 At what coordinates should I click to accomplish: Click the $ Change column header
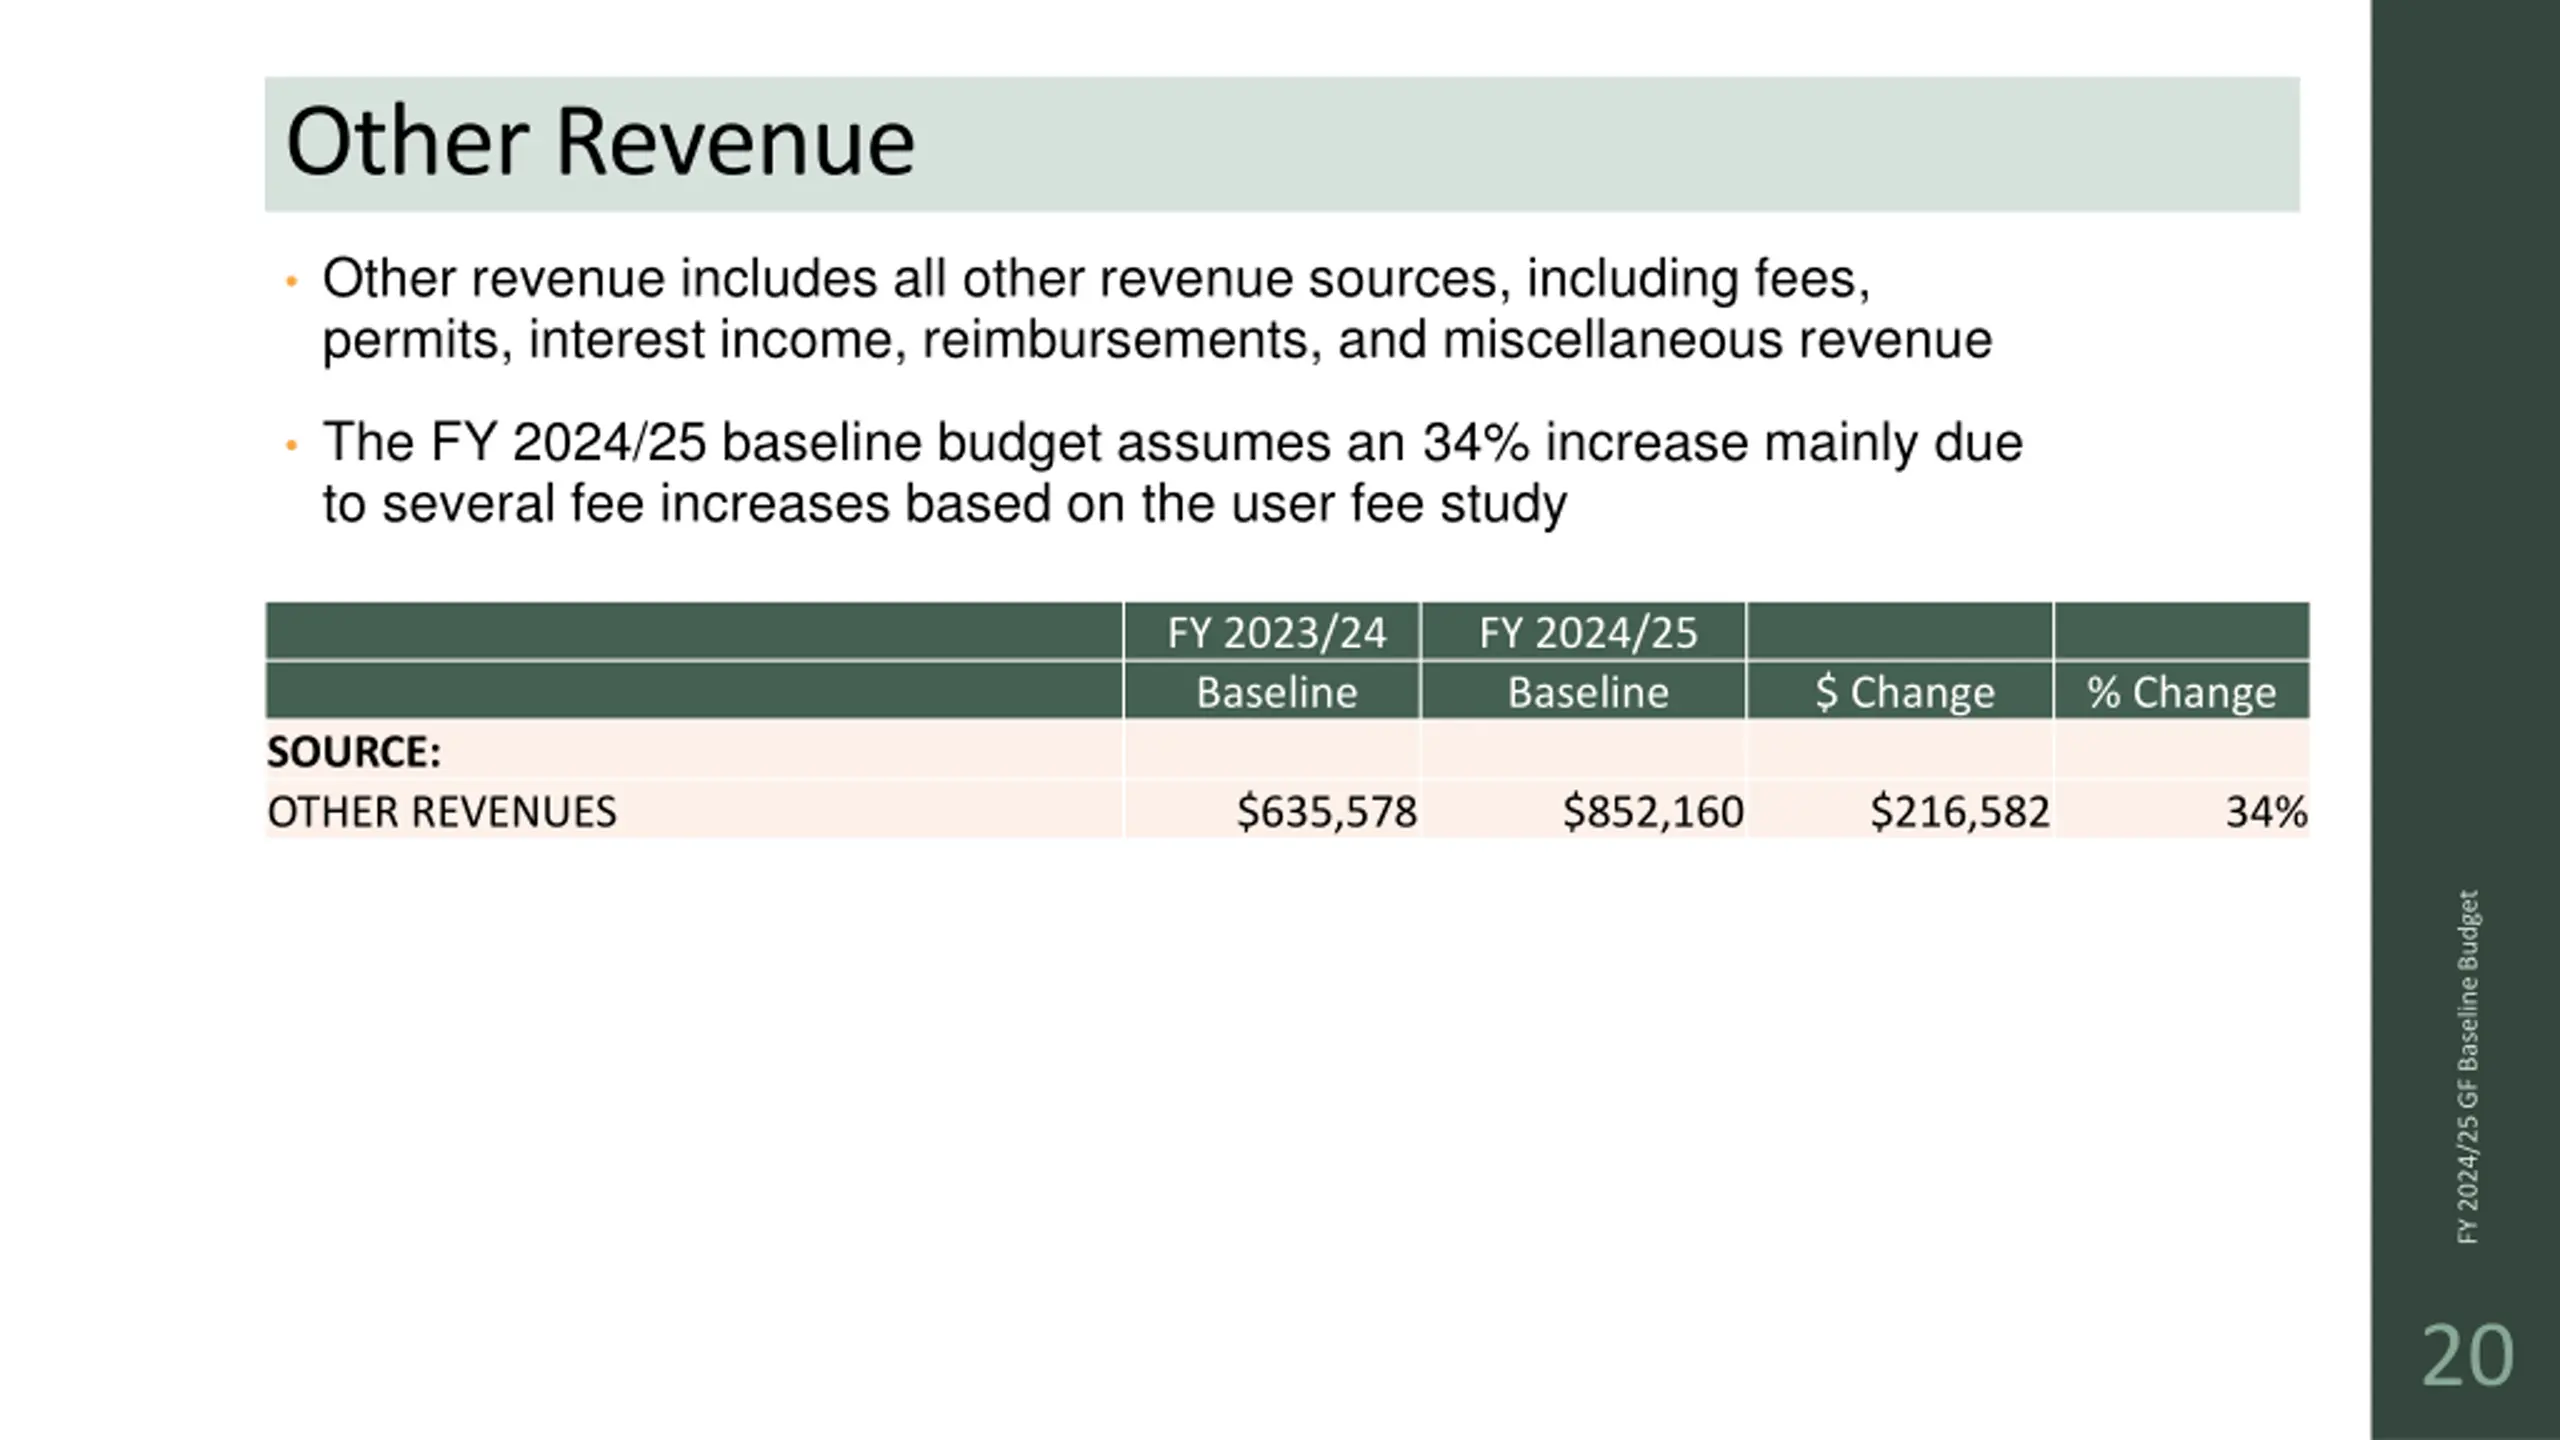click(x=1904, y=691)
